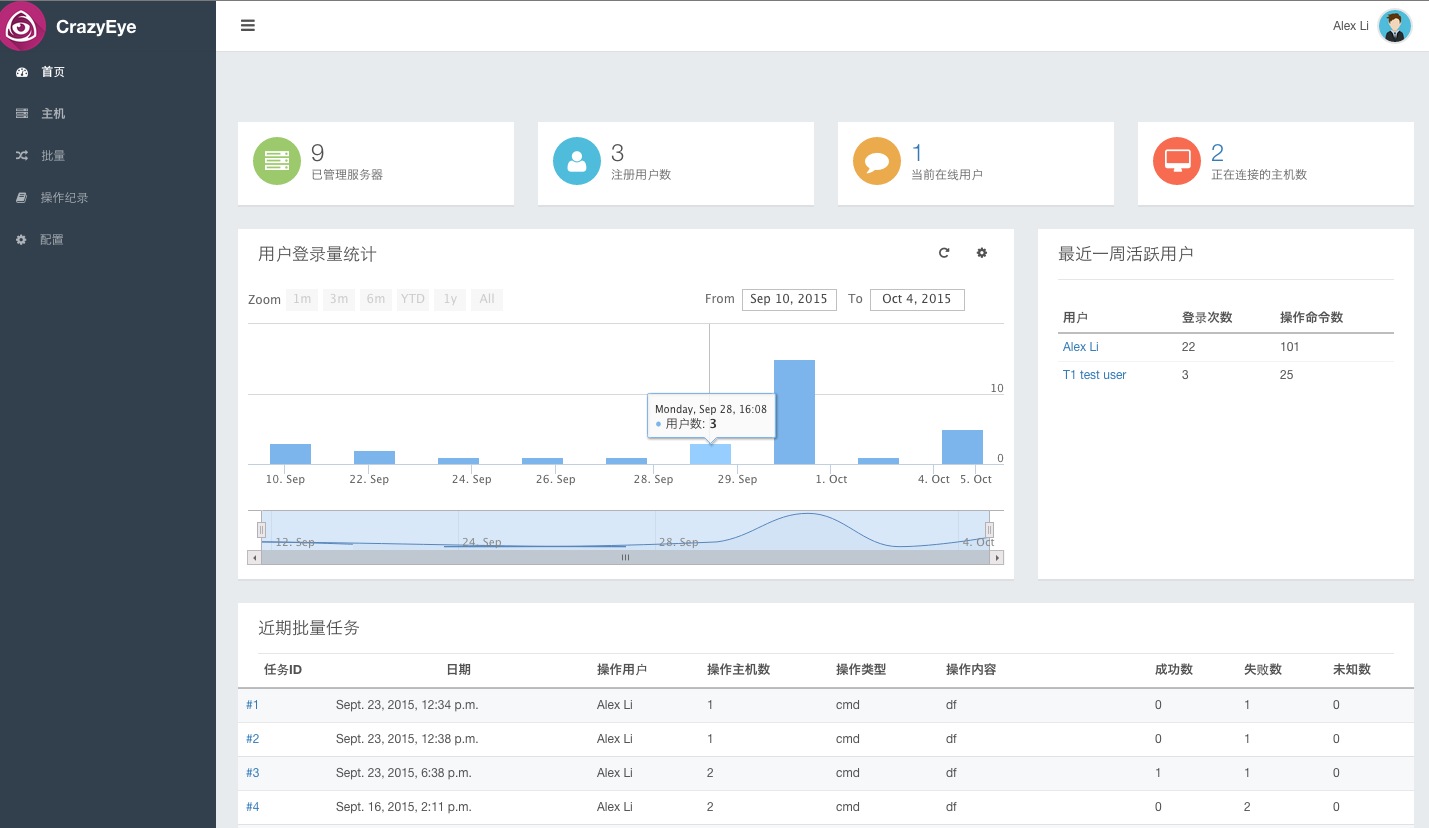Screen dimensions: 1429x828
Task: Click the CrazyEye eye logo
Action: pyautogui.click(x=23, y=26)
